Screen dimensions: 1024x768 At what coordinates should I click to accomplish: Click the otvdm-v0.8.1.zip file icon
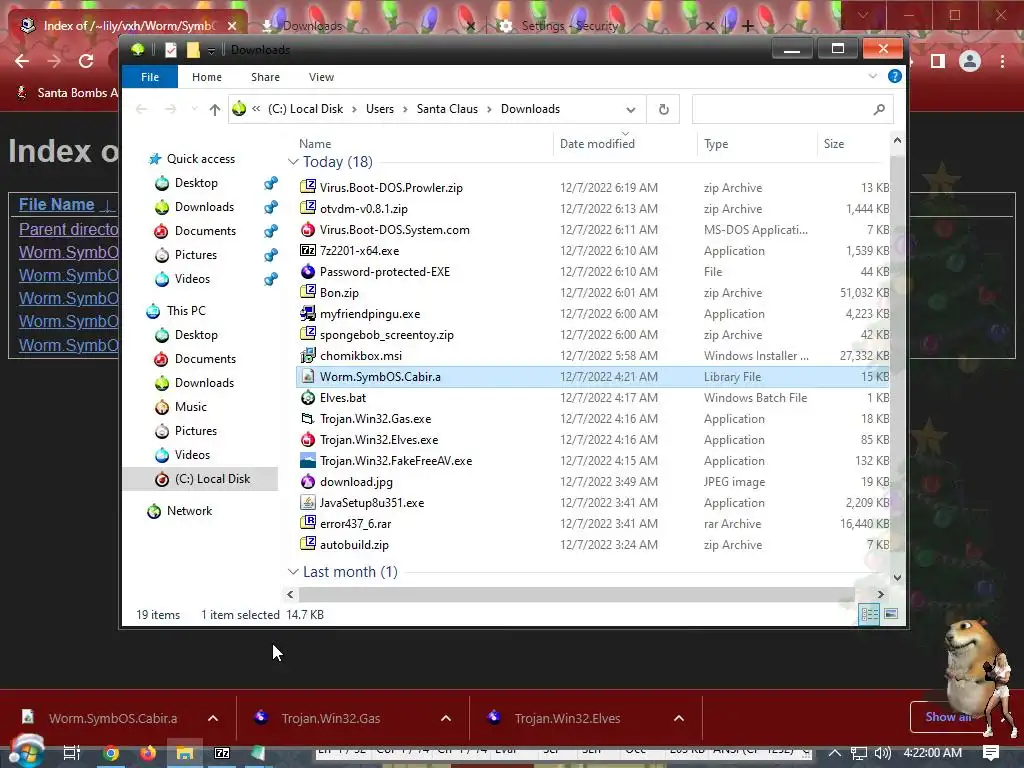[x=308, y=208]
